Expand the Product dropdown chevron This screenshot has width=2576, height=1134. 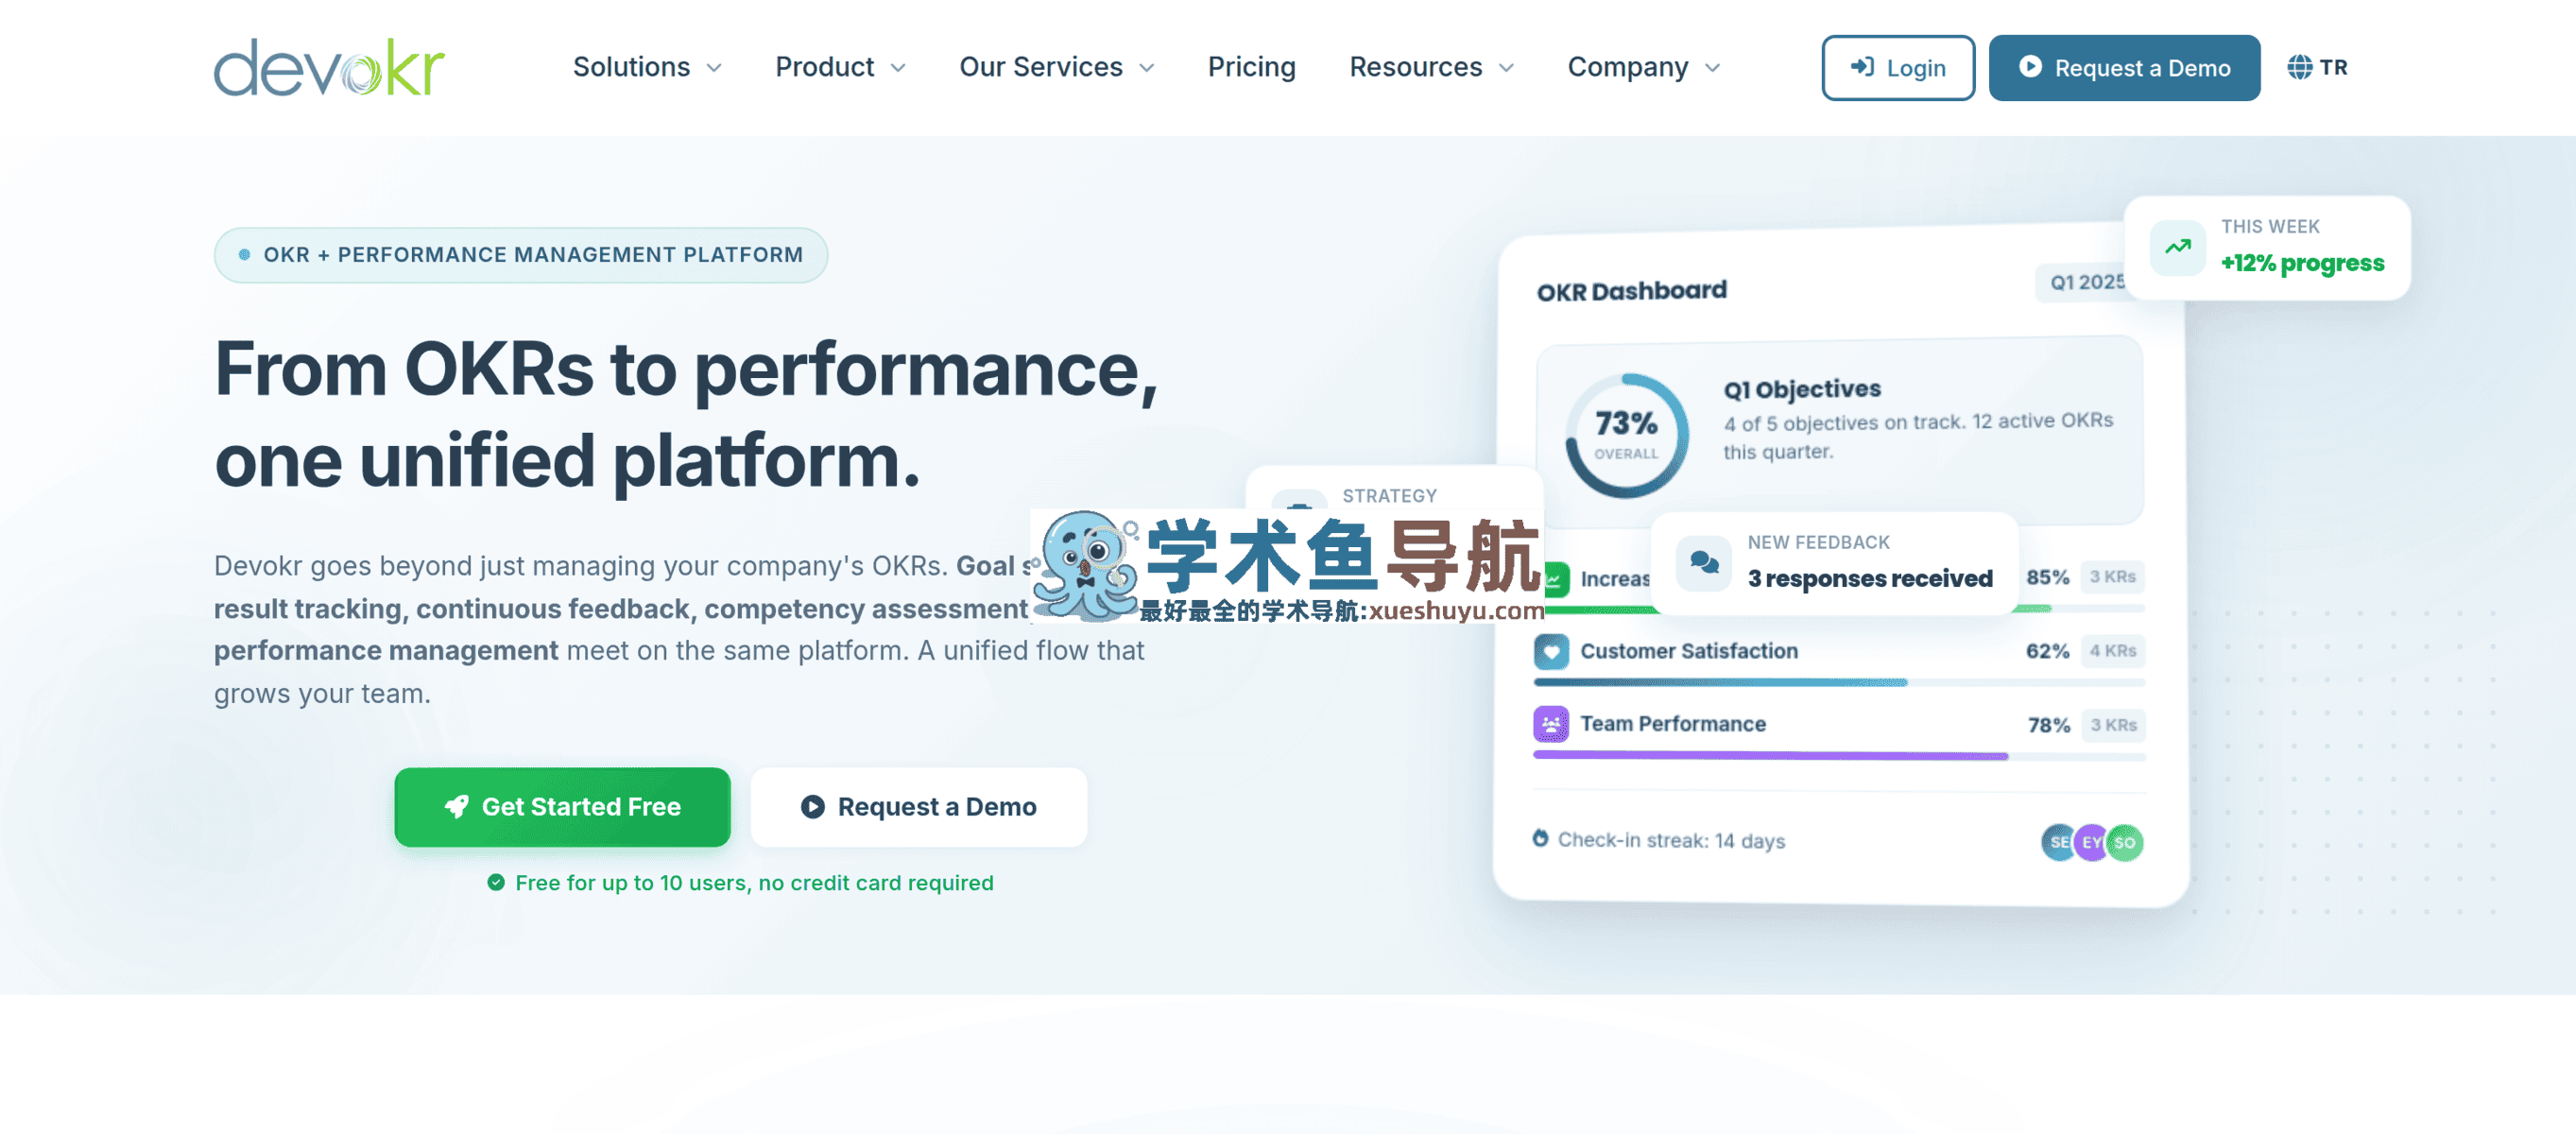click(898, 68)
